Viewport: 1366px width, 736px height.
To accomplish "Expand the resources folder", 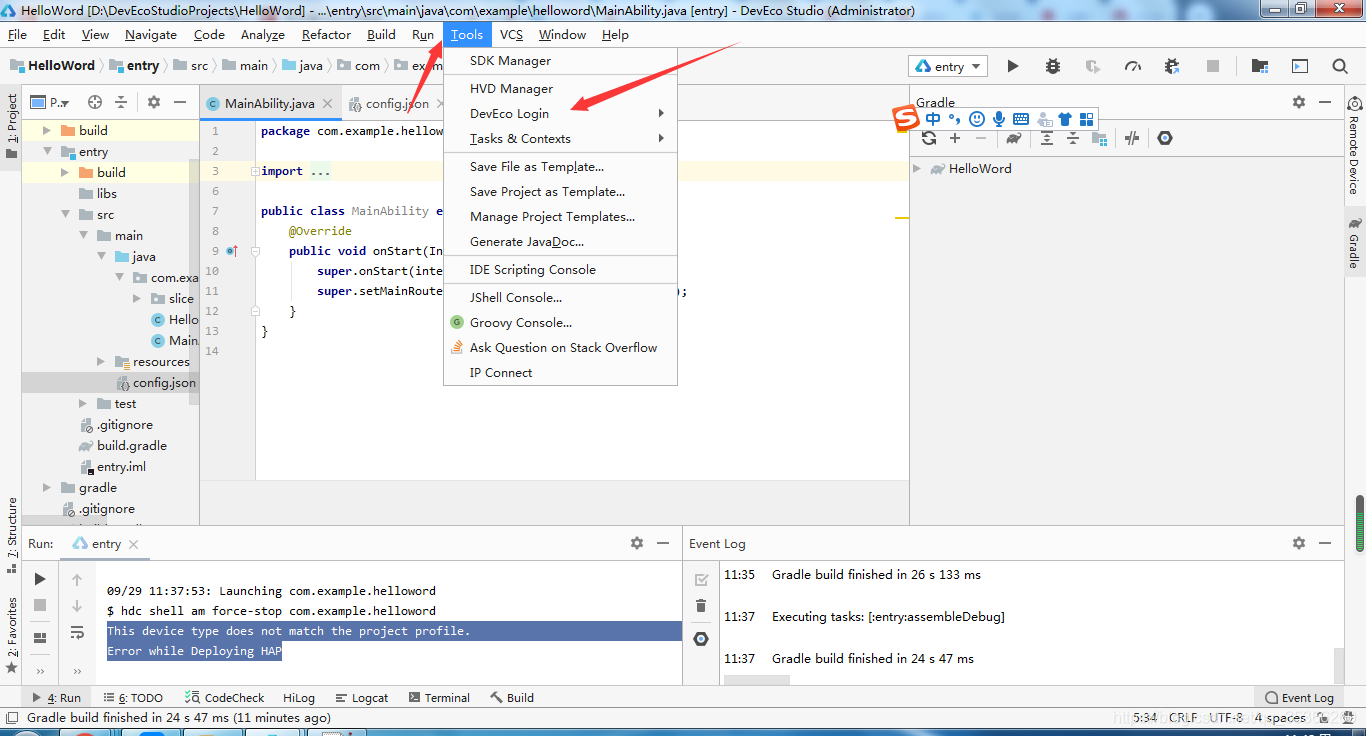I will coord(101,362).
